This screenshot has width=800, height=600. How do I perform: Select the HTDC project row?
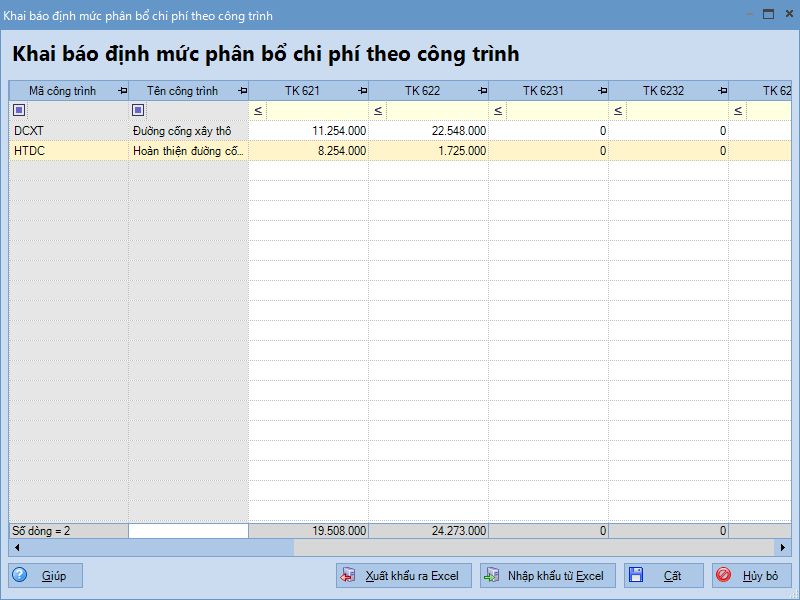68,151
